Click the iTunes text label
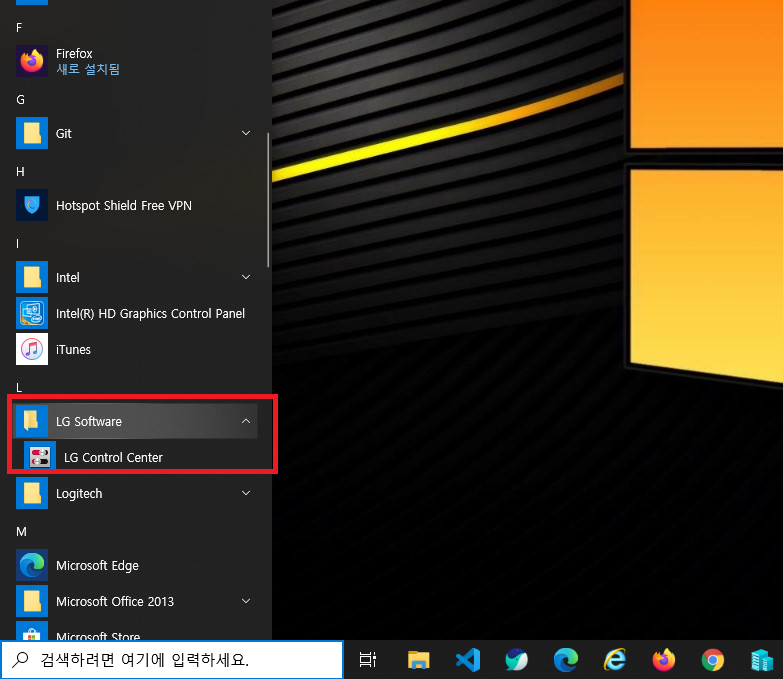The height and width of the screenshot is (679, 783). coord(73,349)
